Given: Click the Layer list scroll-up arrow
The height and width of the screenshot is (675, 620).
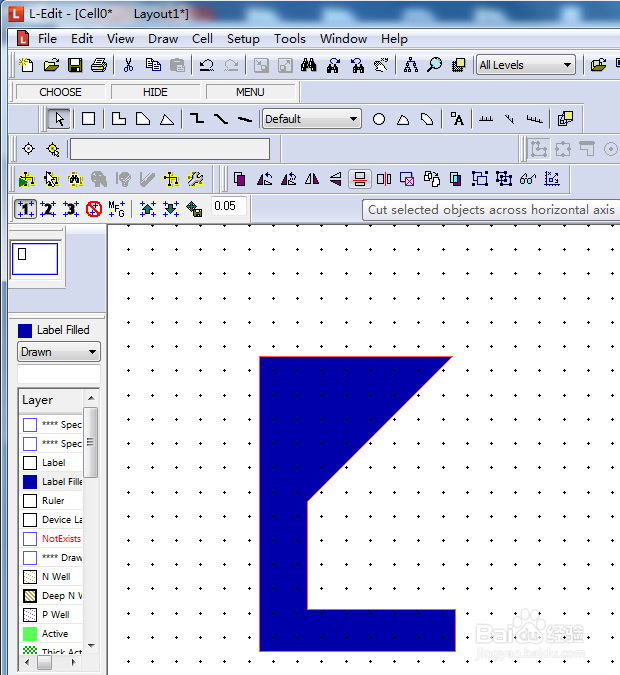Looking at the screenshot, I should click(91, 398).
